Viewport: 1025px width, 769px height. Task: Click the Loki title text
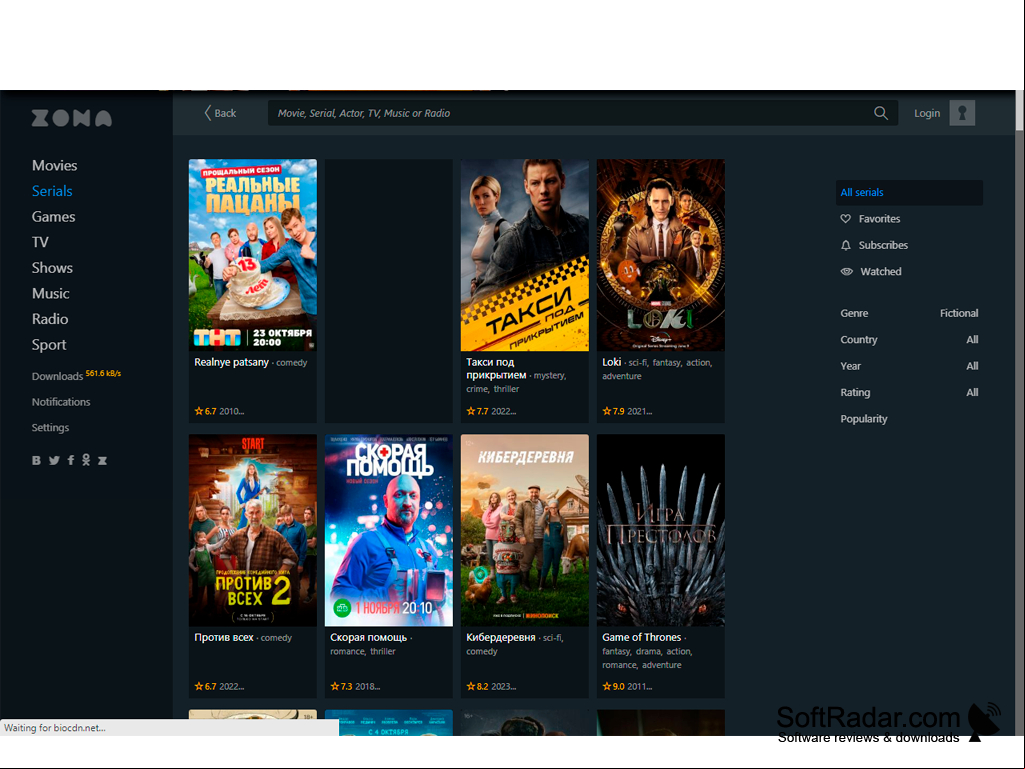click(x=611, y=362)
